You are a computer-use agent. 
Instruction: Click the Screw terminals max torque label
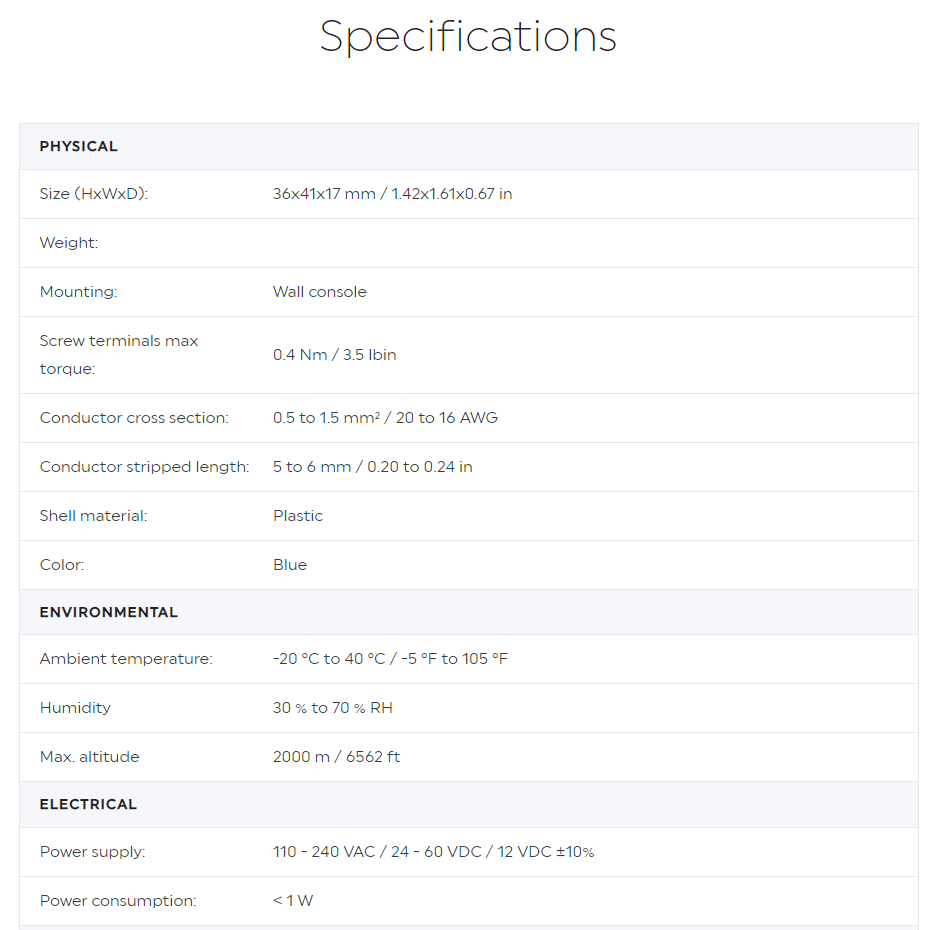coord(119,355)
